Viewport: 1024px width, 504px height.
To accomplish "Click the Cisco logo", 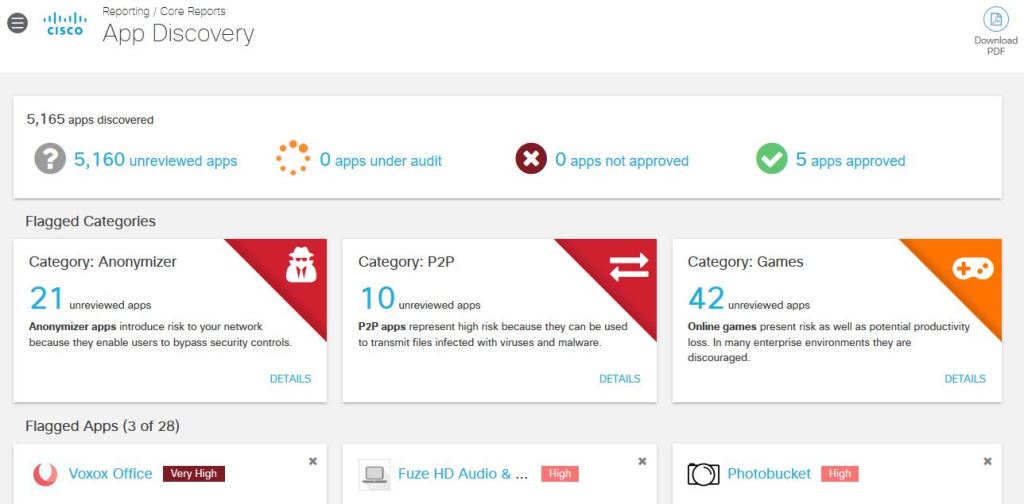I will (x=66, y=24).
